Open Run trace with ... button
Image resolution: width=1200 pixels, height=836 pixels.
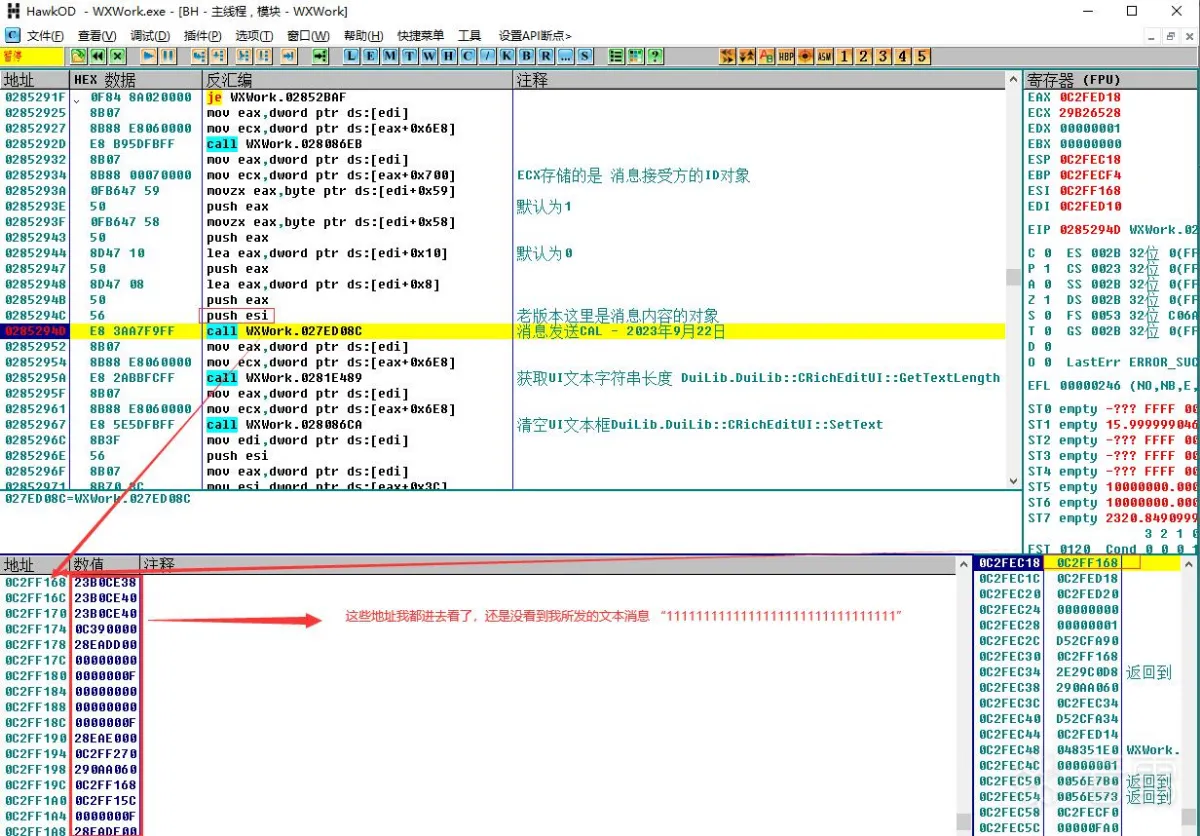point(565,56)
